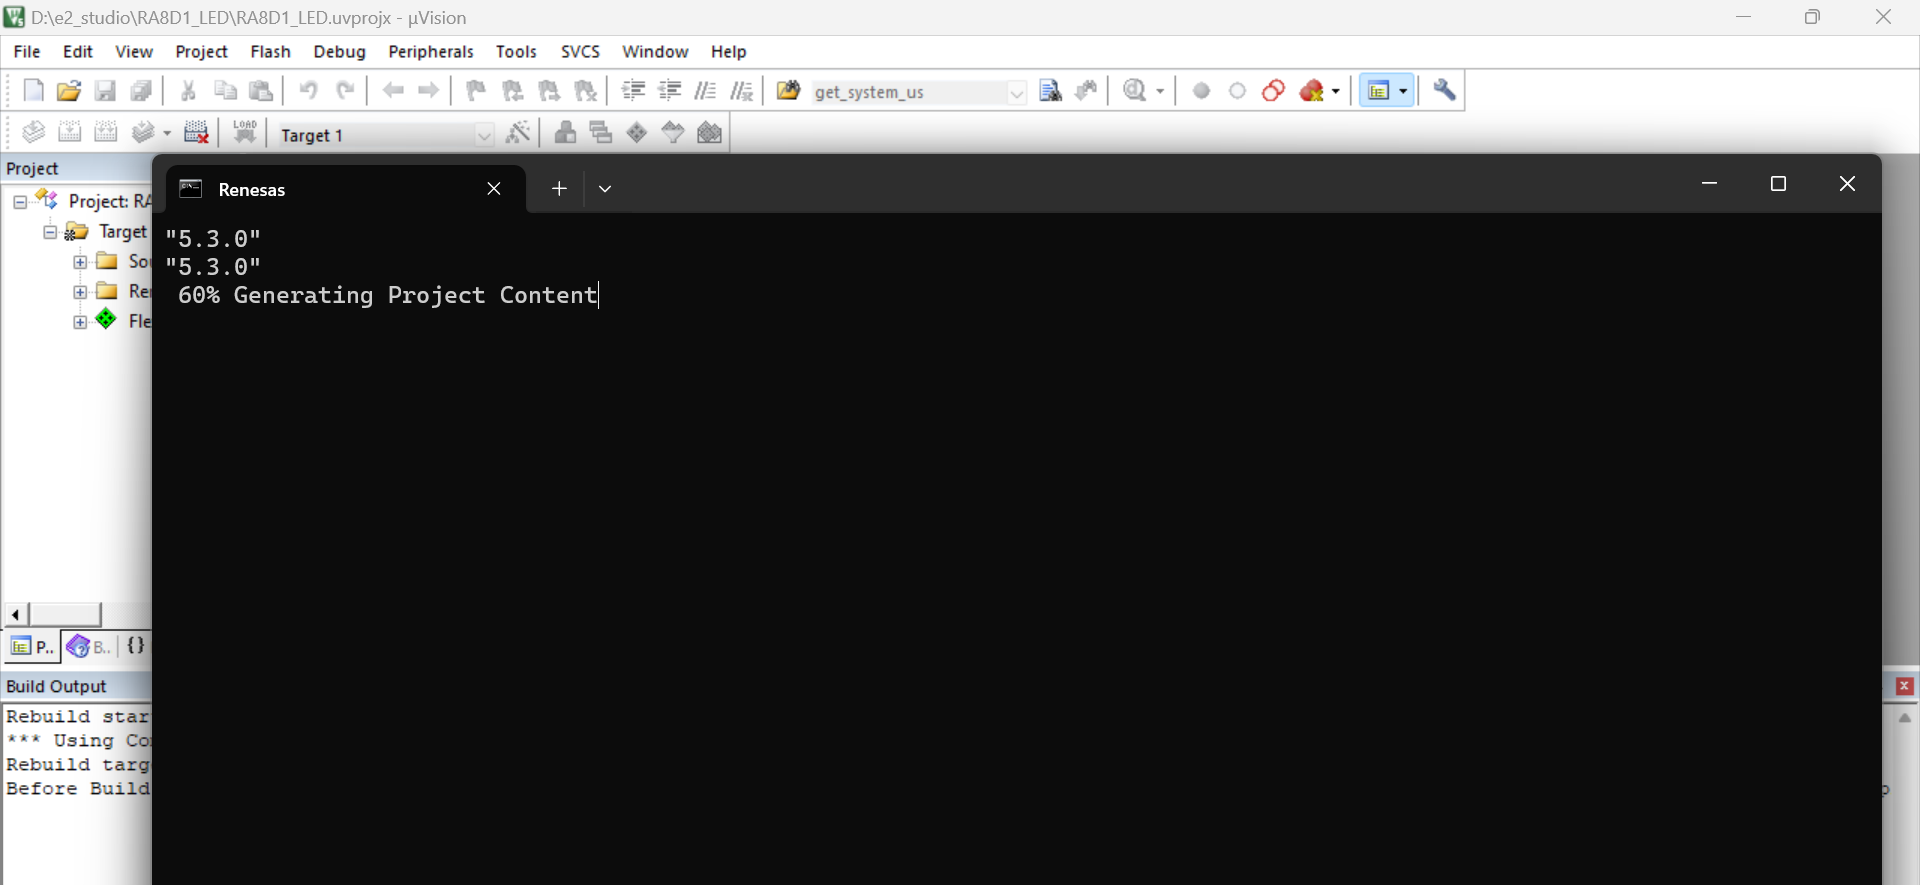Open Configuration using the wrench icon
1920x885 pixels.
pyautogui.click(x=1444, y=91)
